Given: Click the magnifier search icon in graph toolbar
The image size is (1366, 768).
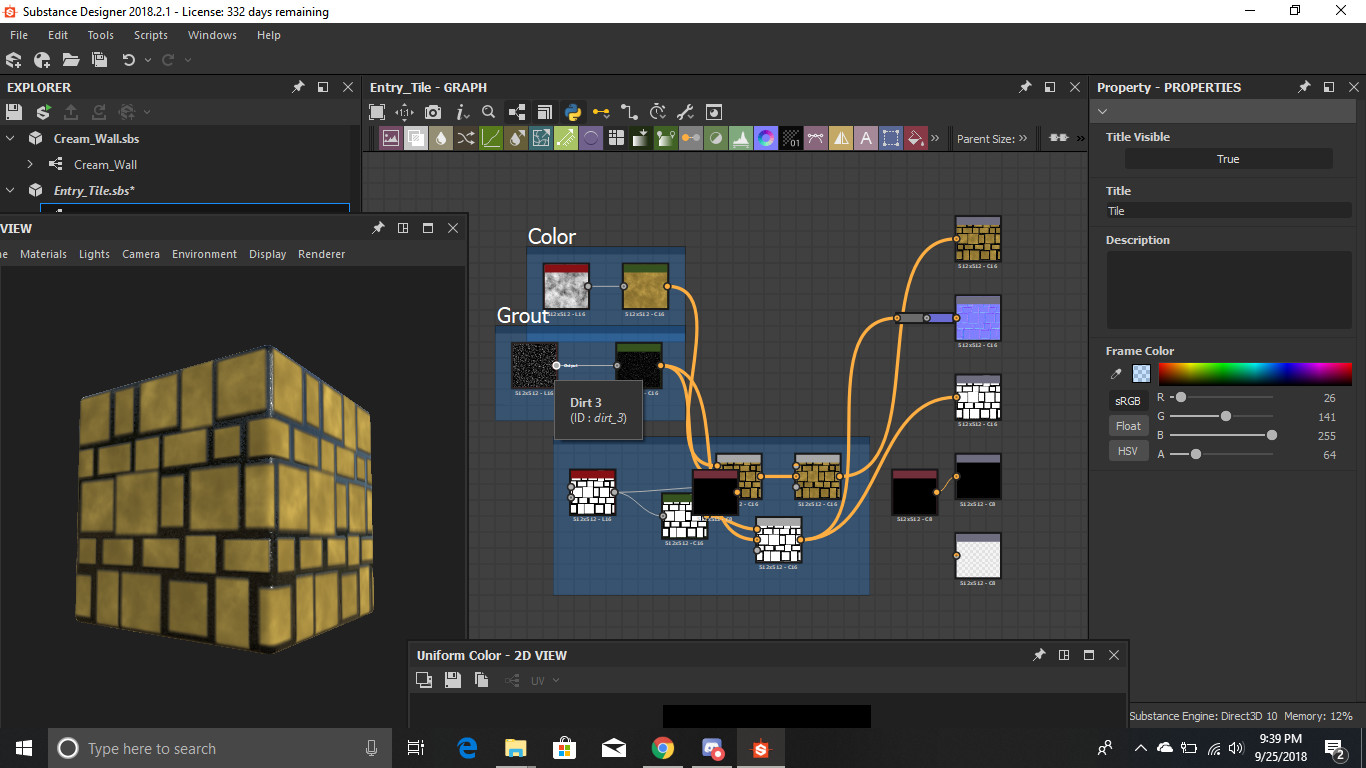Looking at the screenshot, I should [x=489, y=112].
